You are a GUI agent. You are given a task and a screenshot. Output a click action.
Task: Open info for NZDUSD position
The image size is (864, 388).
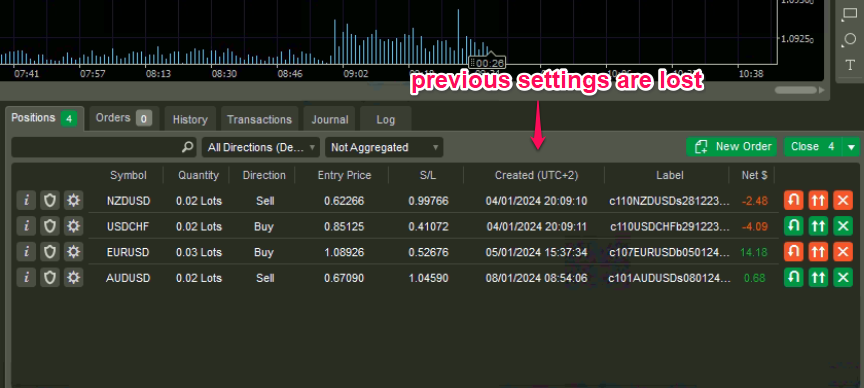(x=26, y=201)
